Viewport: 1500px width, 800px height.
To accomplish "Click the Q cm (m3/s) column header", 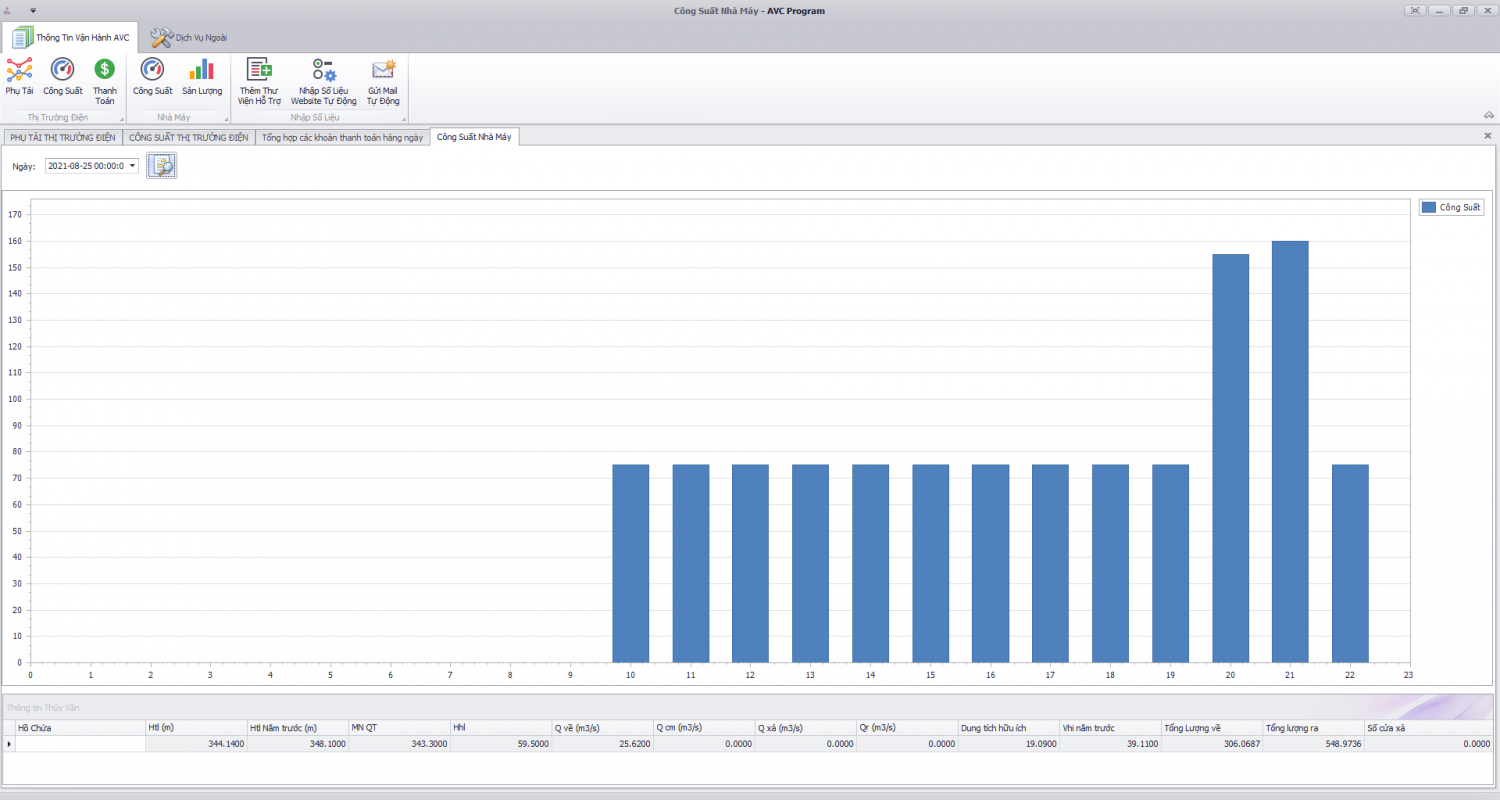I will pos(704,728).
